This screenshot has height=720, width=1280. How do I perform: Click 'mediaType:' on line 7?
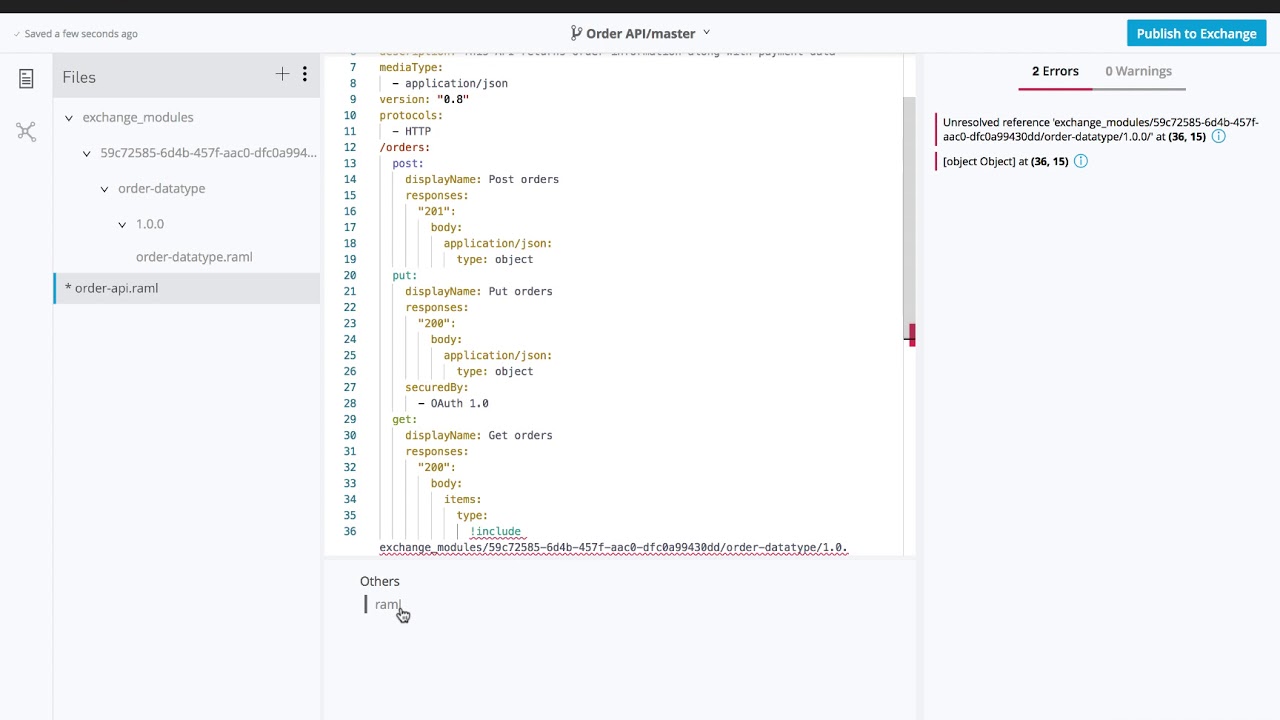coord(411,67)
